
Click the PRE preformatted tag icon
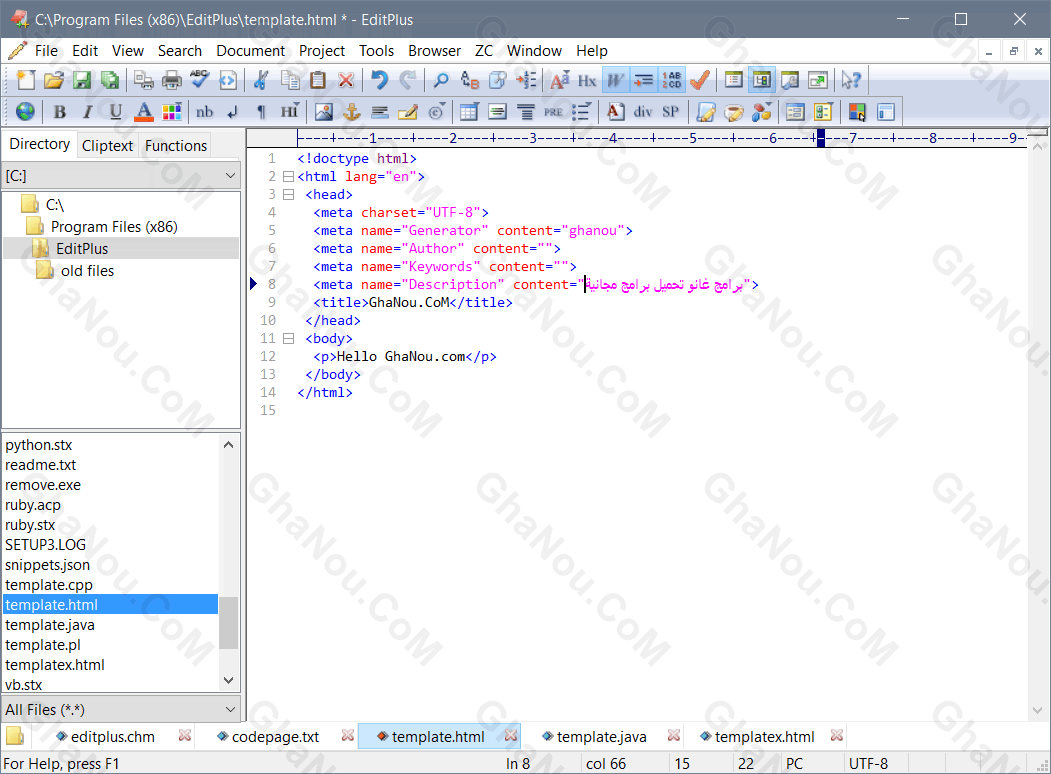(x=553, y=112)
